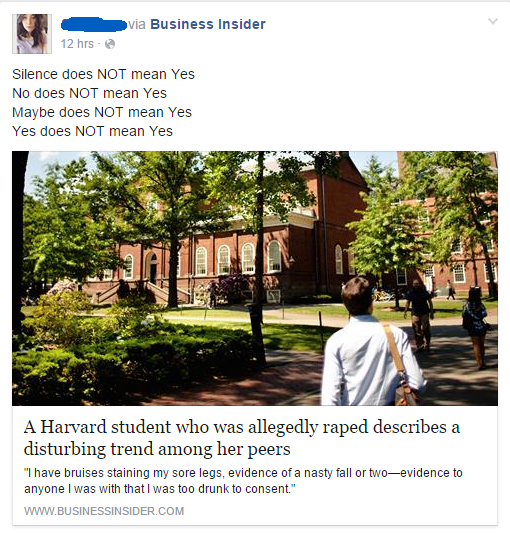Click the public globe privacy icon
The width and height of the screenshot is (510, 533).
click(x=110, y=44)
